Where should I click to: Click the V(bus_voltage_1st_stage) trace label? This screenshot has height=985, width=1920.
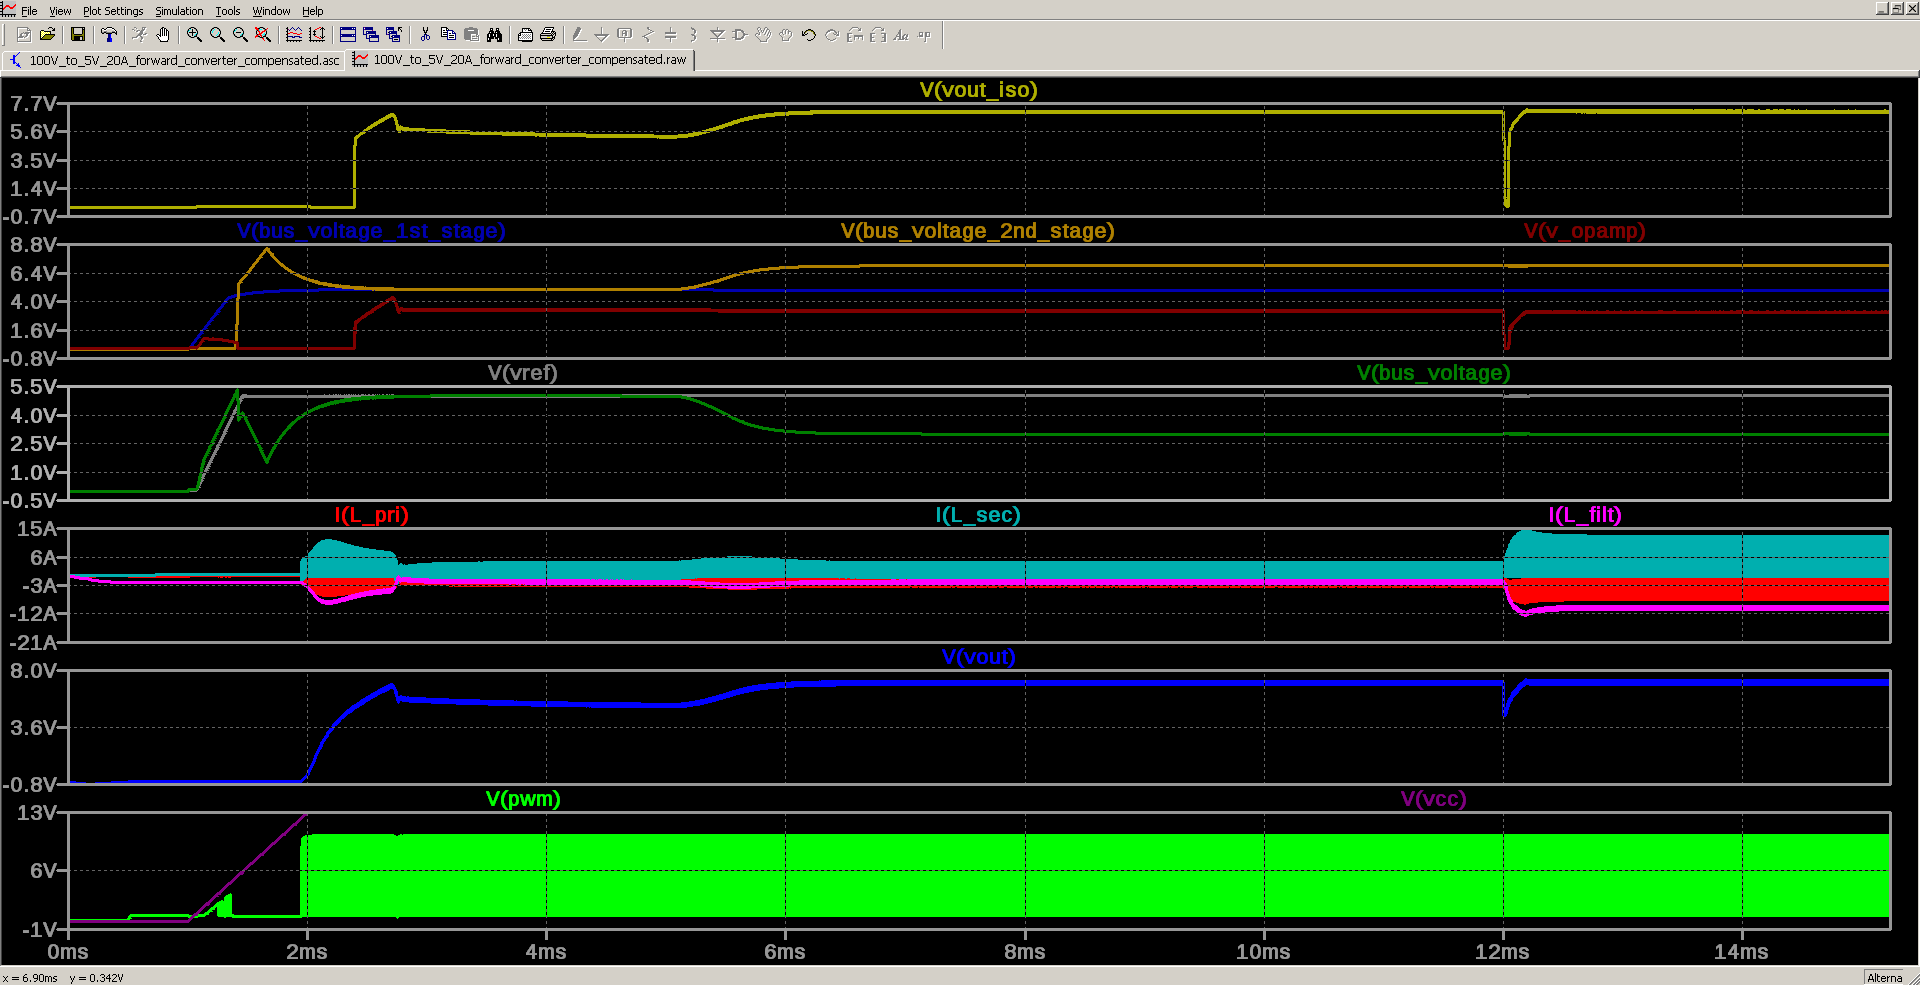pyautogui.click(x=371, y=231)
